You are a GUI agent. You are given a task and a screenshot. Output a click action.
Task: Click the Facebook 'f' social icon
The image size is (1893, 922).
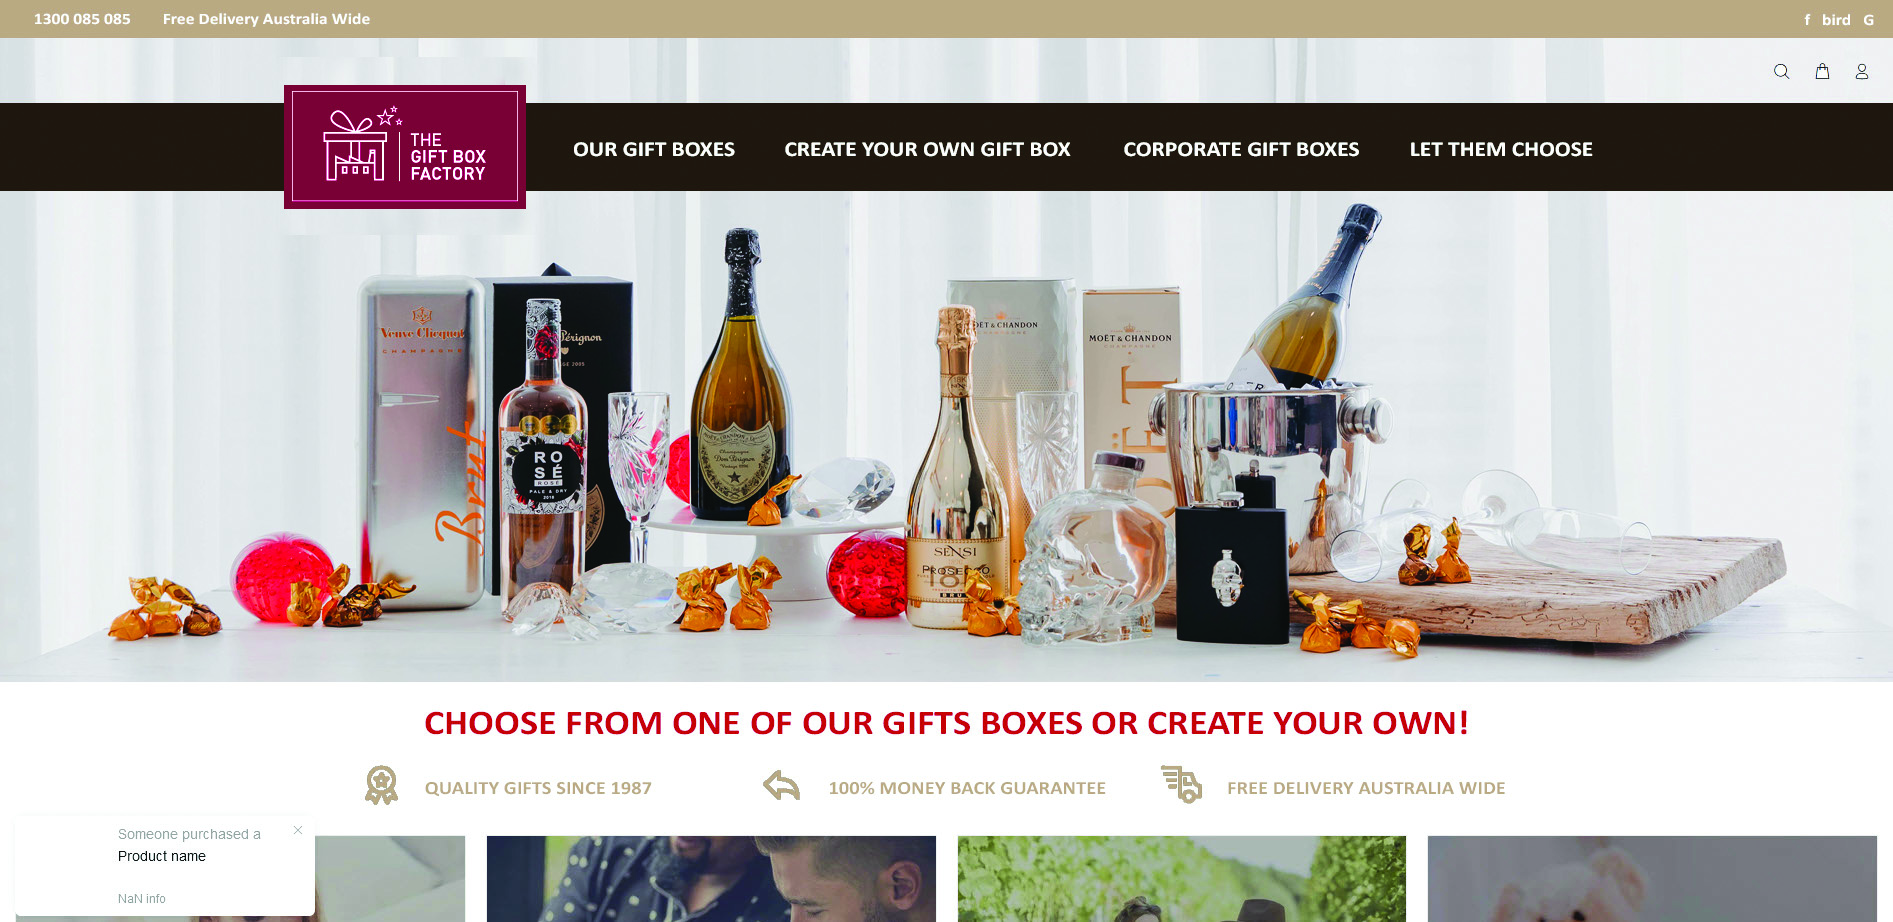coord(1807,20)
